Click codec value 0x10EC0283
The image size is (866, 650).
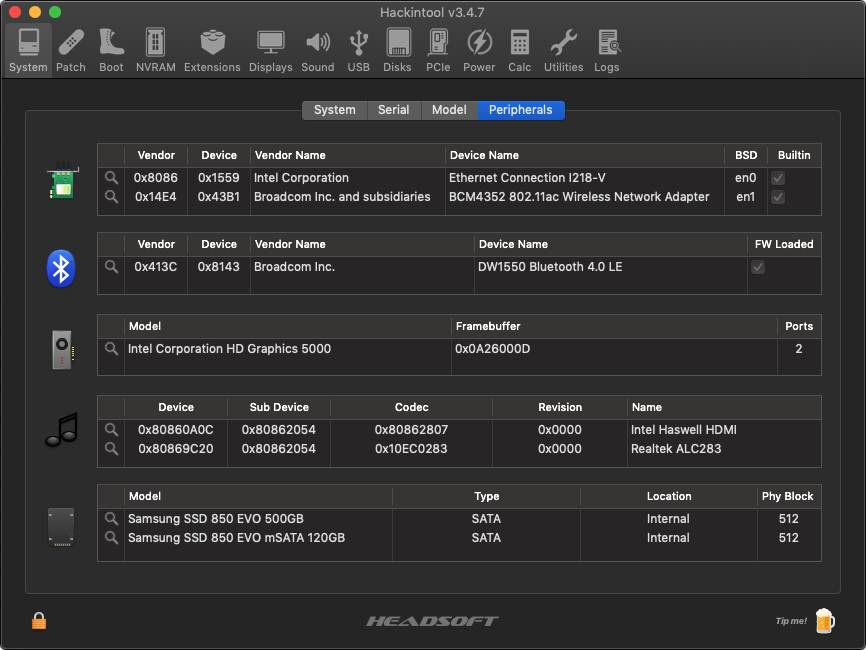(411, 448)
